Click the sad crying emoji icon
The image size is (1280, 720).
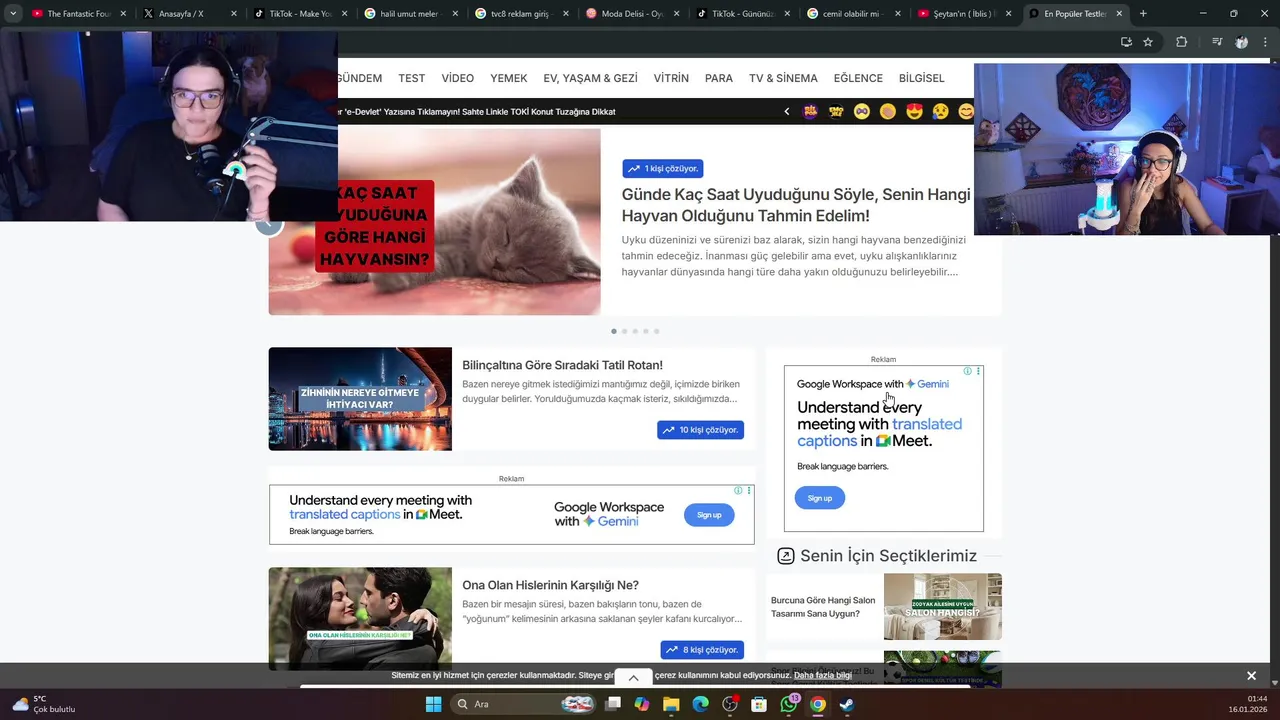(940, 111)
